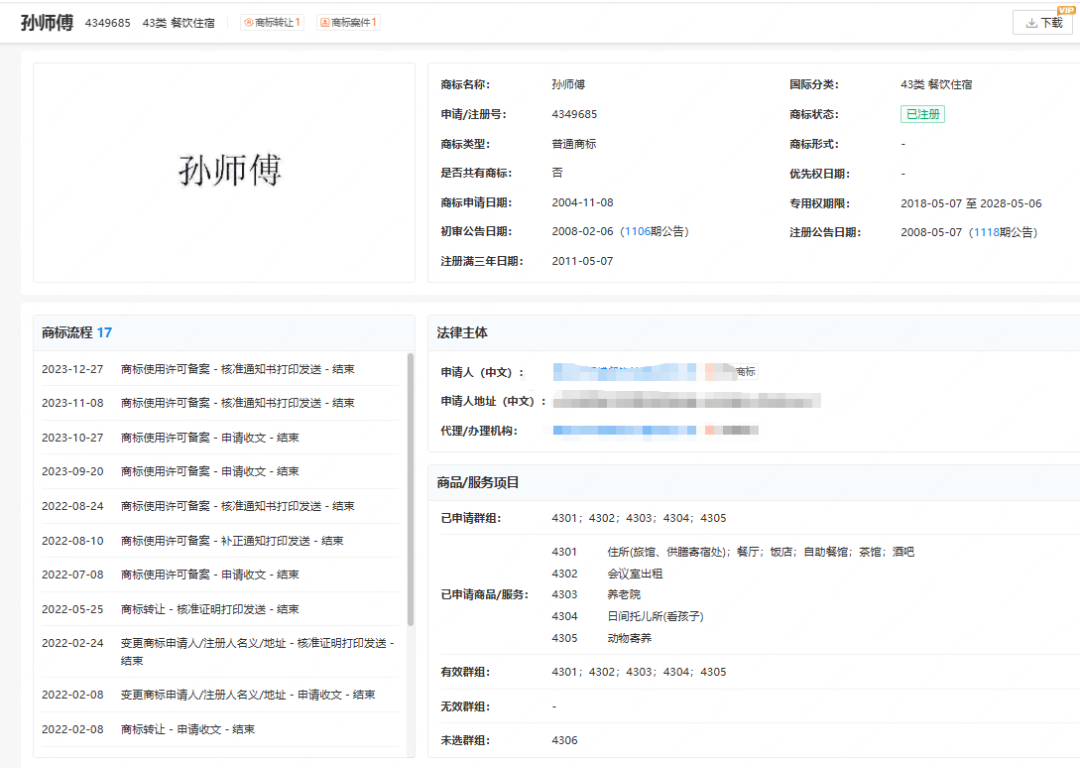The image size is (1080, 768).
Task: Click the 会议室出租 service item
Action: pyautogui.click(x=635, y=573)
